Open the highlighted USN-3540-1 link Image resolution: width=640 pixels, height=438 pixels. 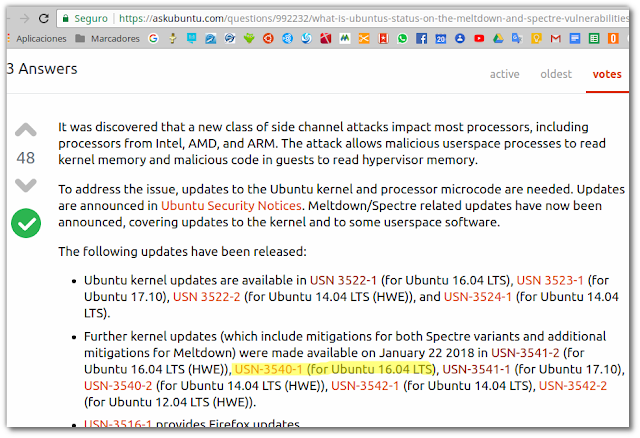pyautogui.click(x=269, y=369)
